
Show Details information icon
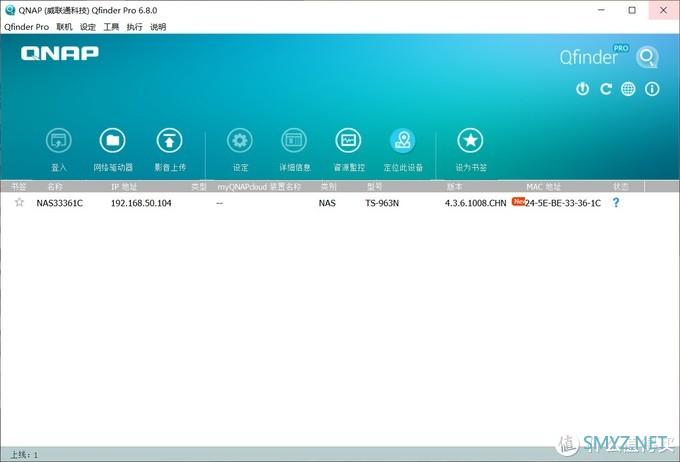tap(294, 141)
